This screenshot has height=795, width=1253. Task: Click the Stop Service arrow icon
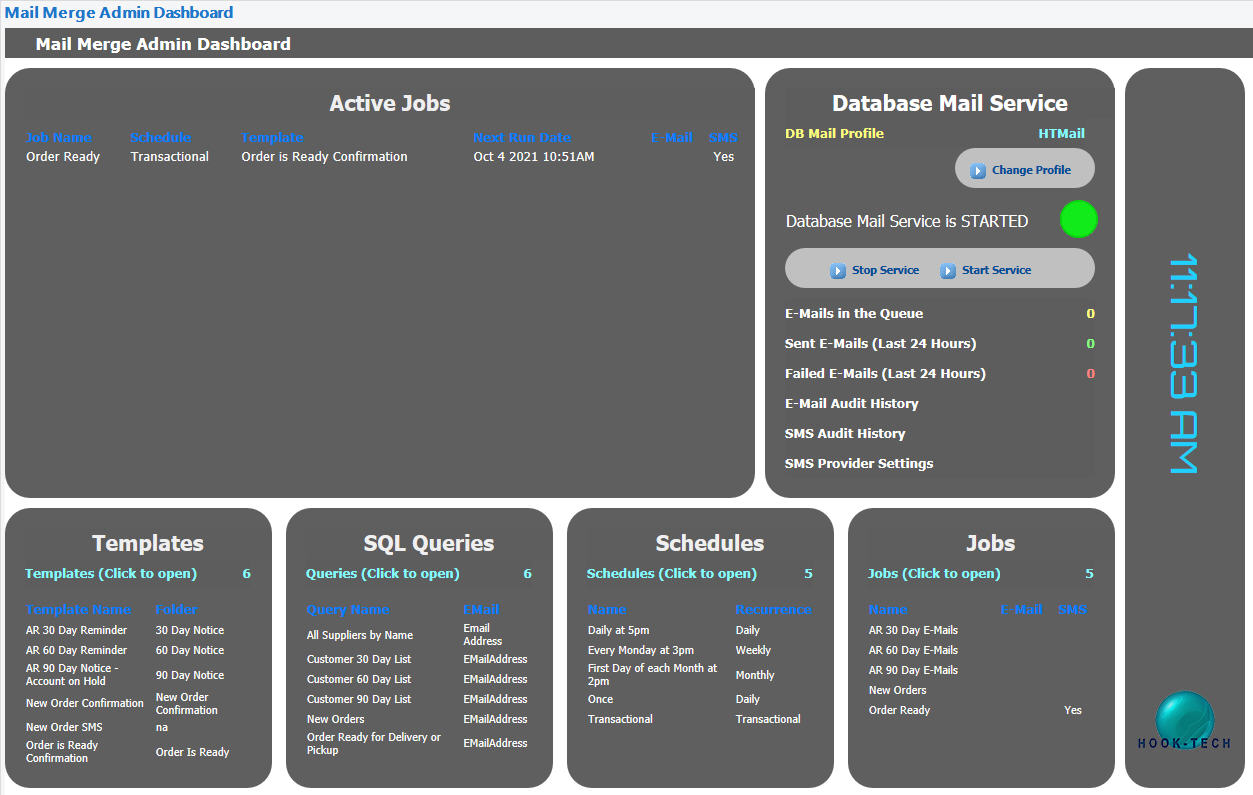[838, 271]
